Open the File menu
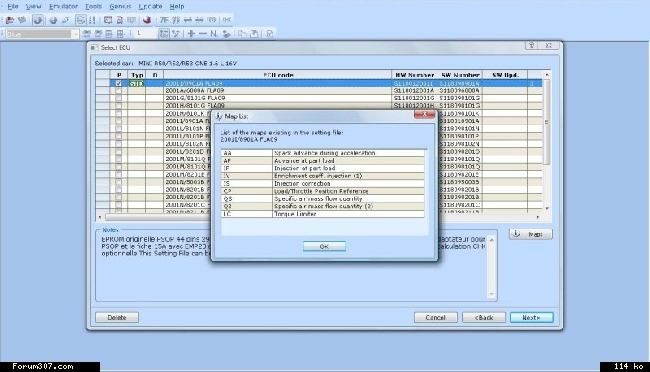Image resolution: width=650 pixels, height=372 pixels. (x=13, y=6)
